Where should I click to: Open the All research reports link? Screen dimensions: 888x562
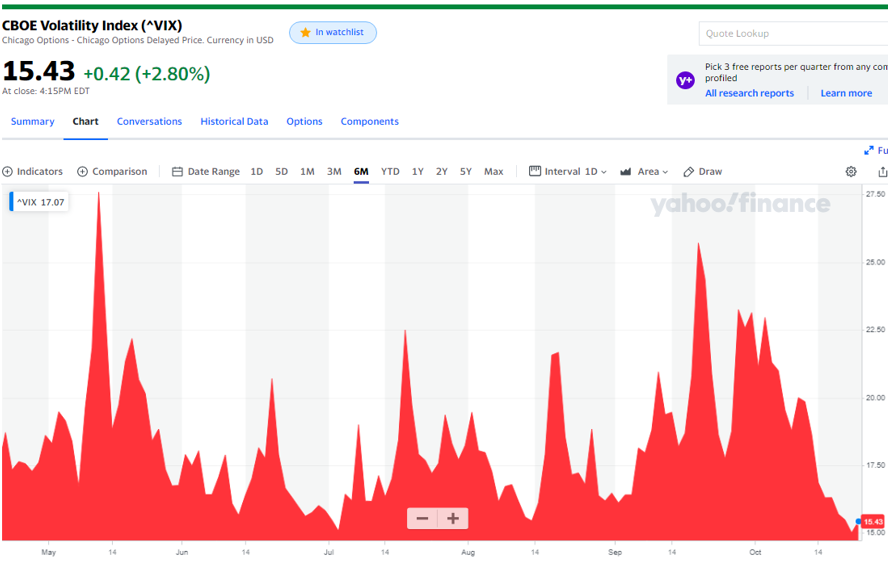click(x=749, y=93)
